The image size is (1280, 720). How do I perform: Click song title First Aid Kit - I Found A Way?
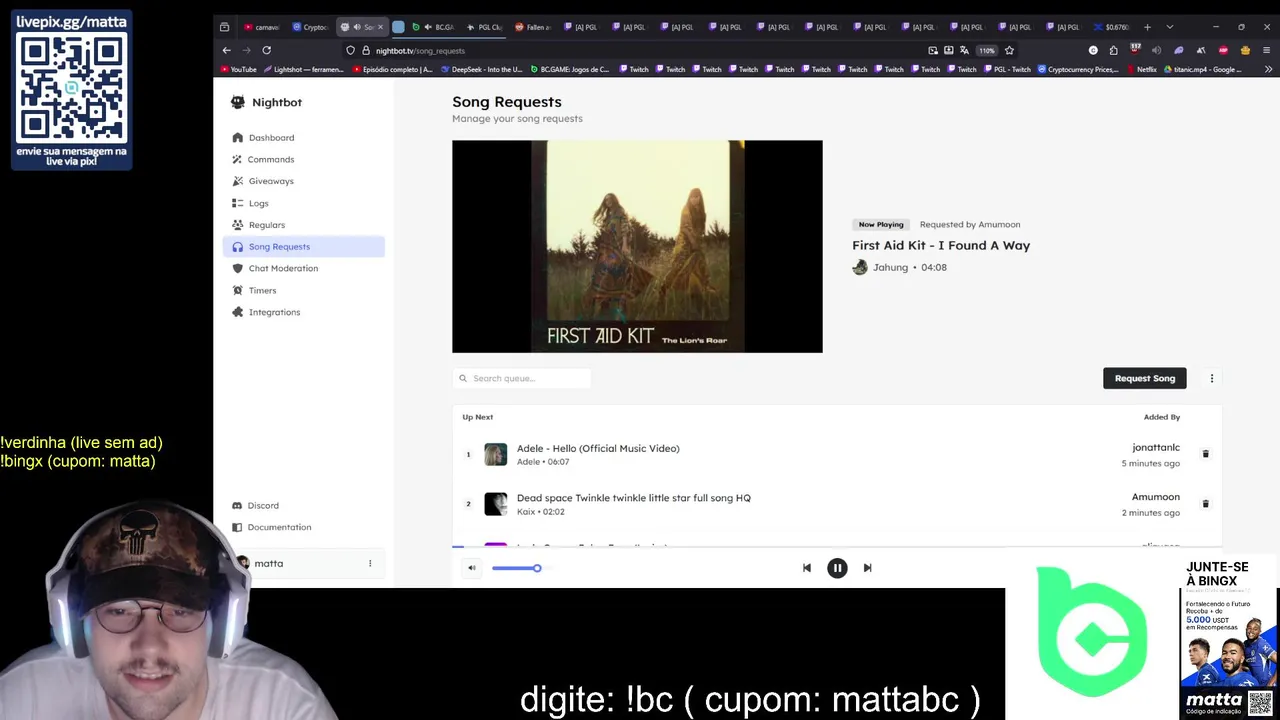pos(941,245)
